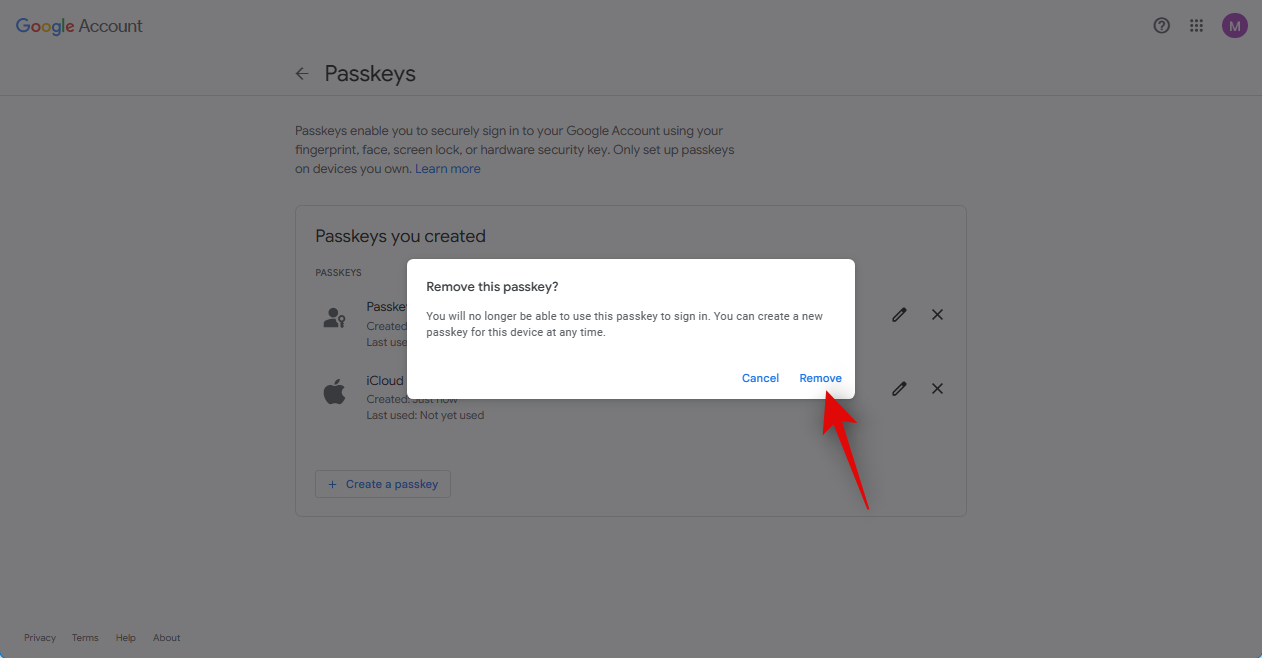Click the purple M account avatar

tap(1234, 26)
